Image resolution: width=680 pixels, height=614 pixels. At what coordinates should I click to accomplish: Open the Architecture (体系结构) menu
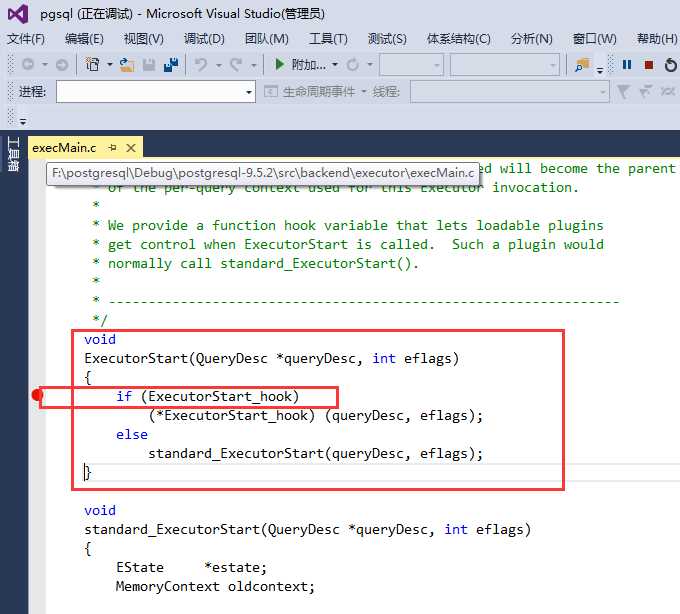tap(459, 39)
